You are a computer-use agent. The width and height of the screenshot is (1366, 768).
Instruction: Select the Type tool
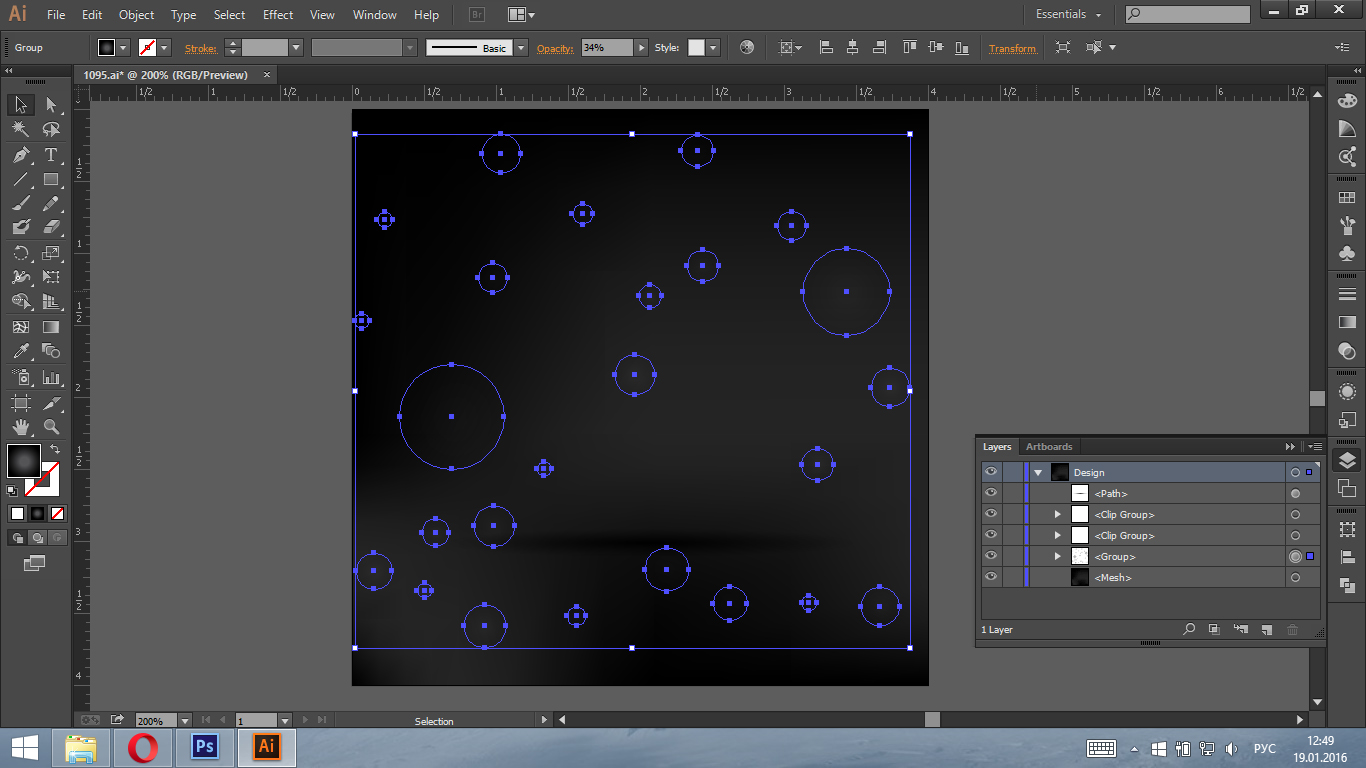(x=51, y=155)
